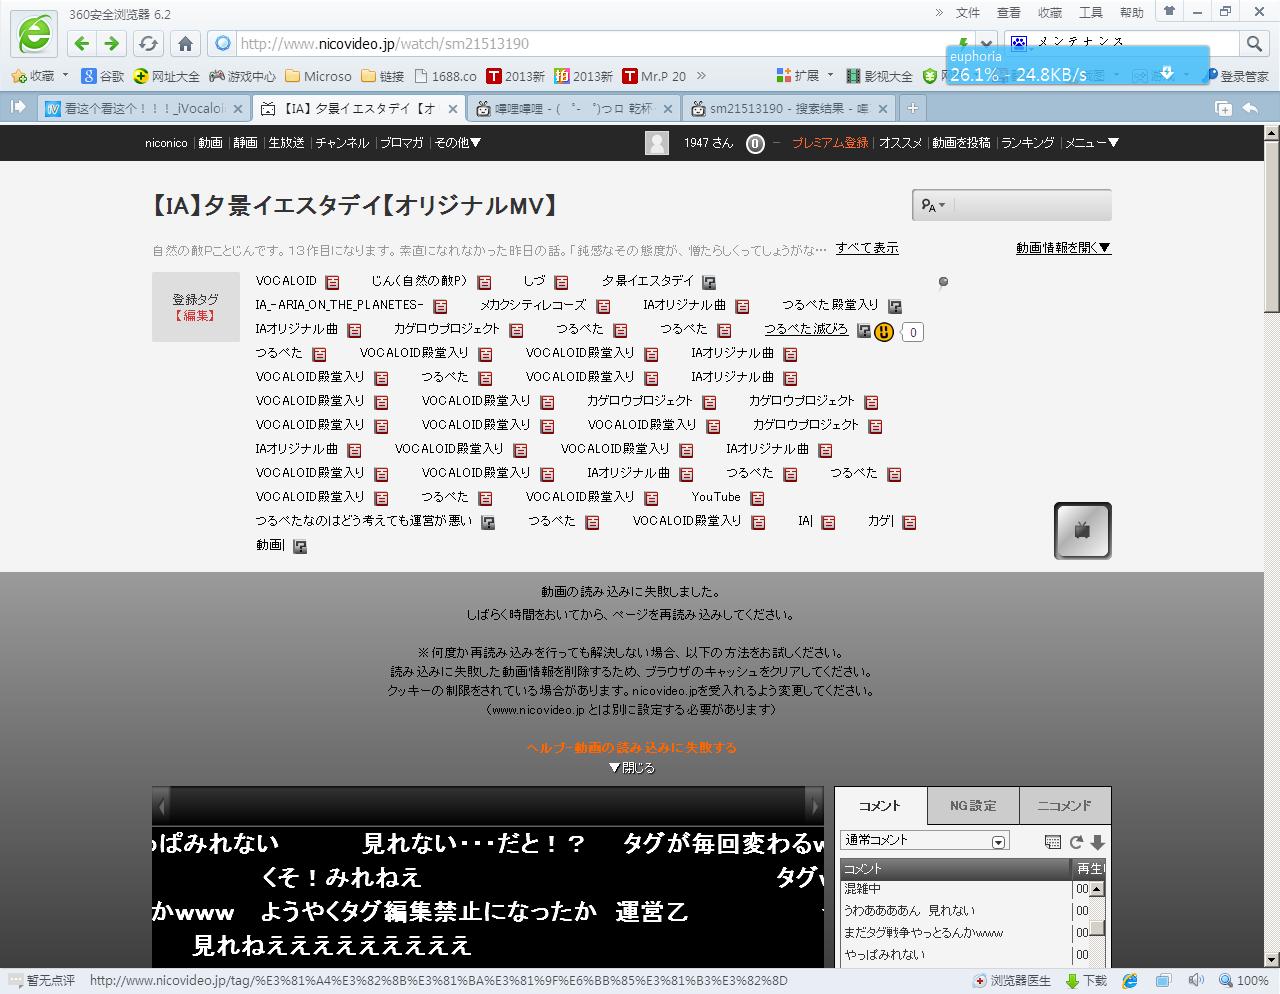Switch to the NG設定 tab
The width and height of the screenshot is (1280, 994).
(972, 805)
